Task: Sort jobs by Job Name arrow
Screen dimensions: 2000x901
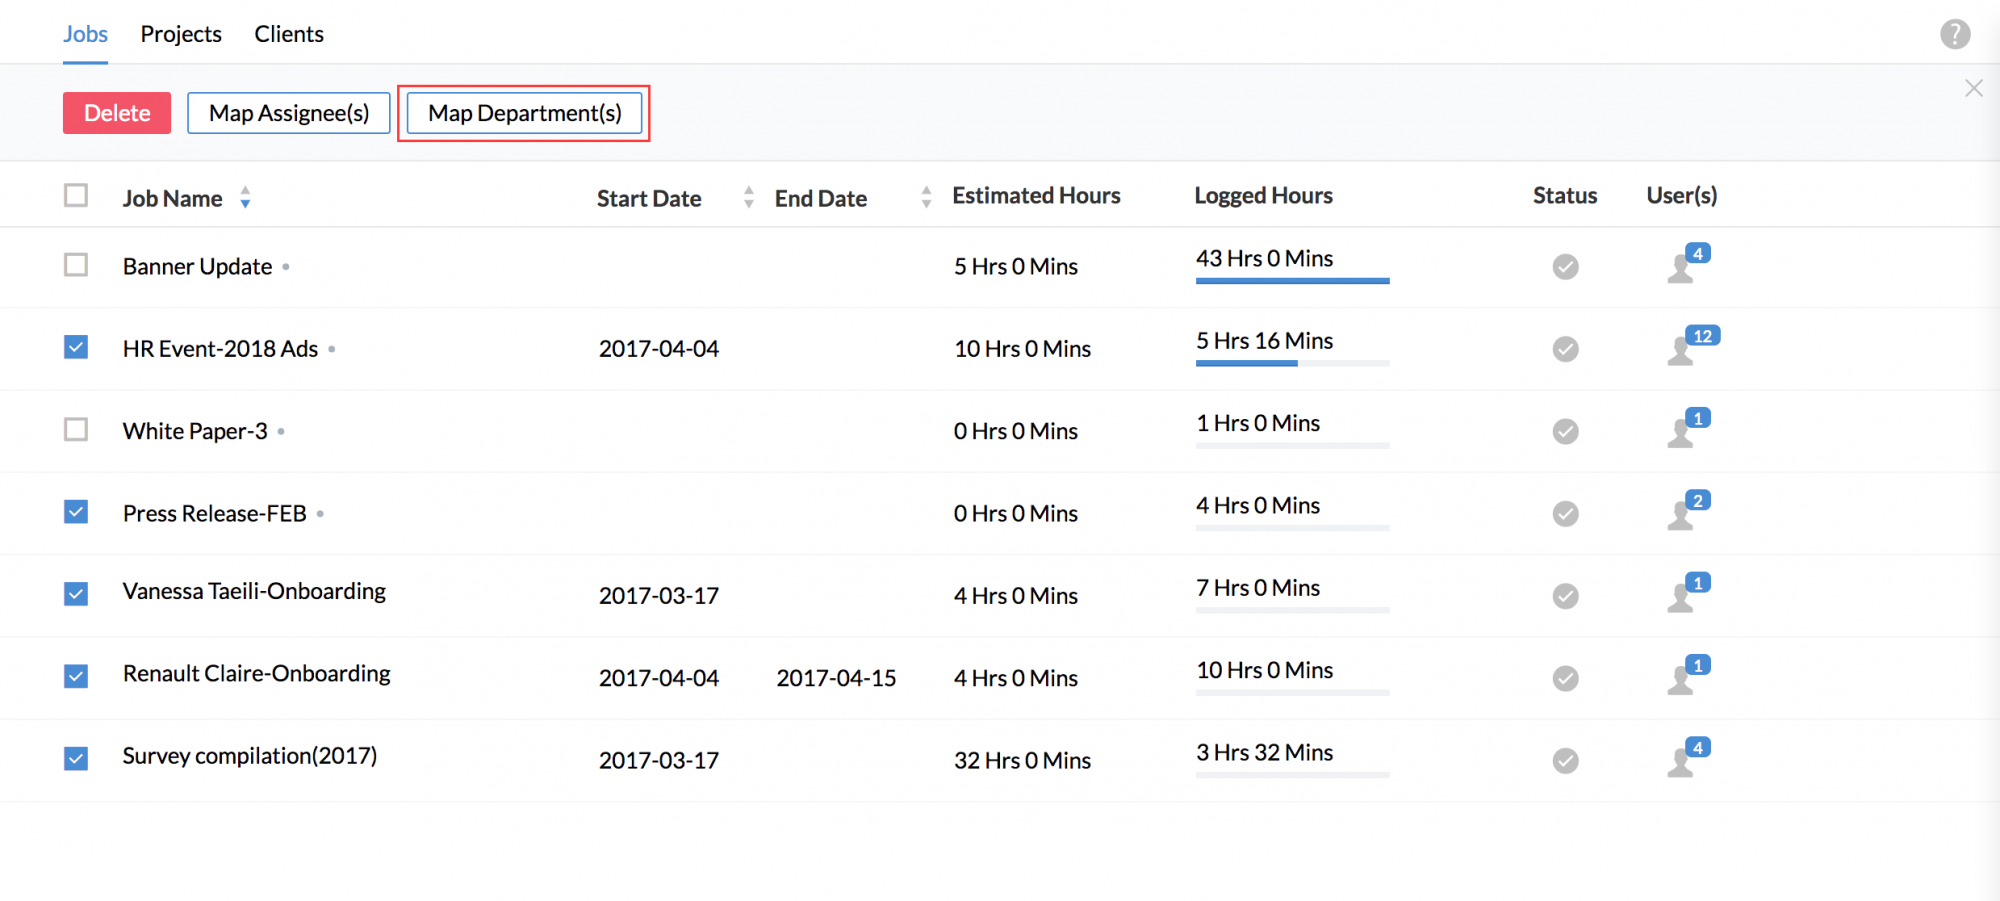Action: (x=245, y=198)
